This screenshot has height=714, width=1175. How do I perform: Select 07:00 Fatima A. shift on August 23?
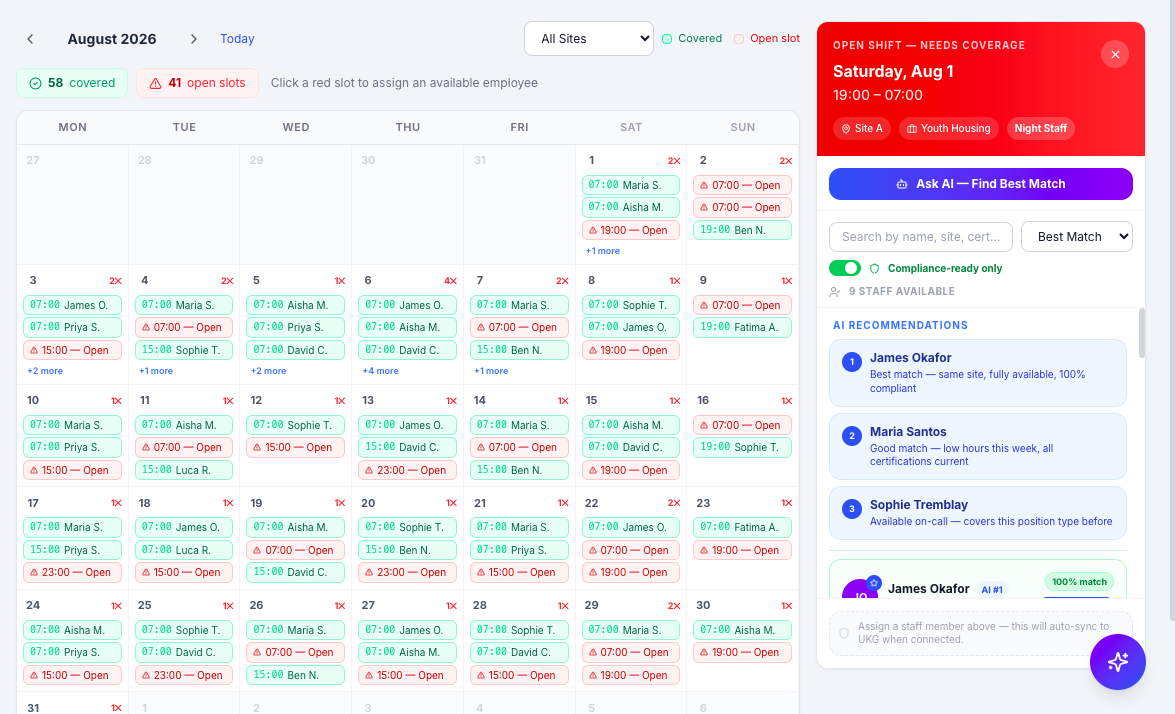click(742, 527)
